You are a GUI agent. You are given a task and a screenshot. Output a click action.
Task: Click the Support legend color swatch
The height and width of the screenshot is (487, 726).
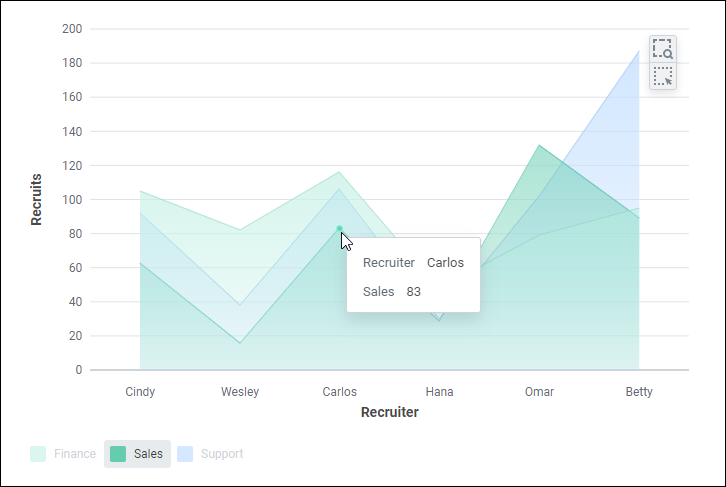pos(185,454)
